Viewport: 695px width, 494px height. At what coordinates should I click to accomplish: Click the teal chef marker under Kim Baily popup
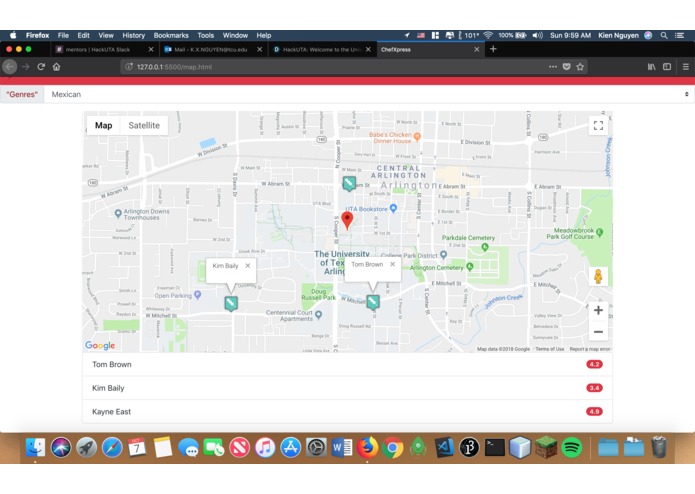(x=231, y=303)
